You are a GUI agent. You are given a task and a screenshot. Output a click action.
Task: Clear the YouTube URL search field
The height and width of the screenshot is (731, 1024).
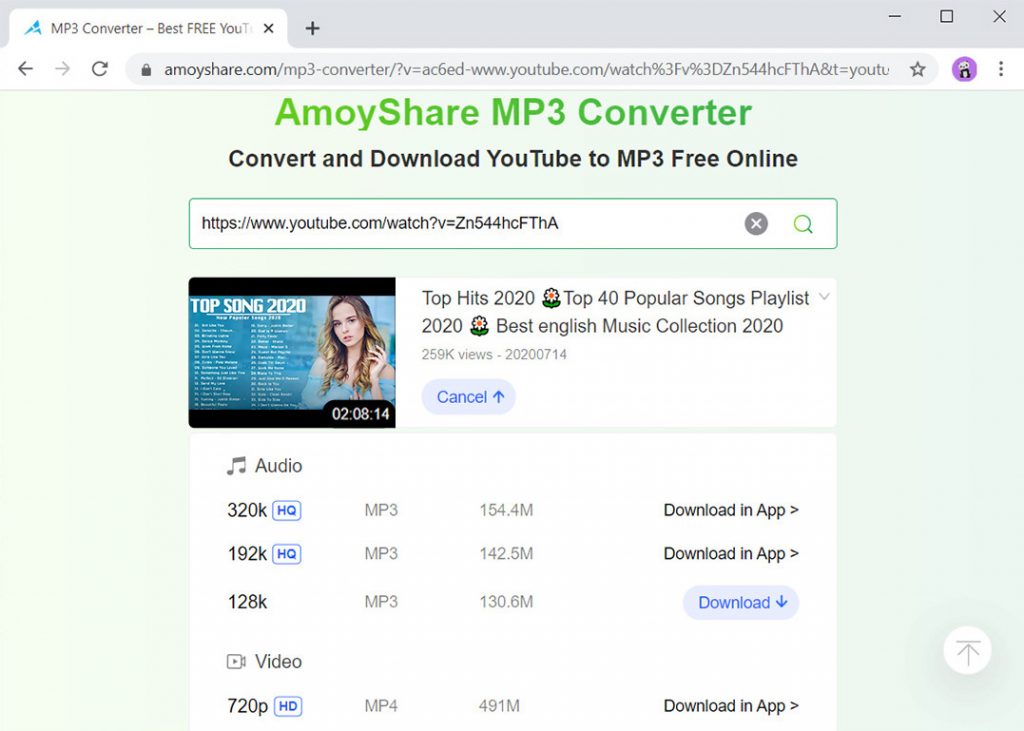[756, 223]
